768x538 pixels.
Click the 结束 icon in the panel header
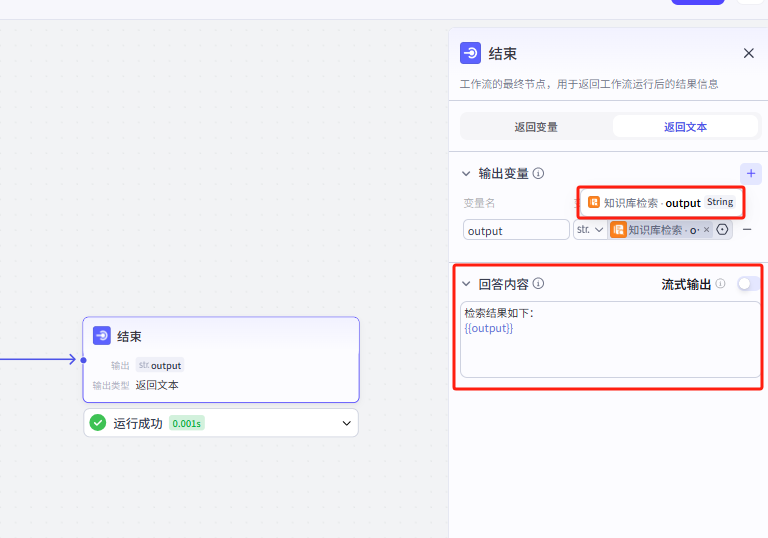pyautogui.click(x=470, y=53)
